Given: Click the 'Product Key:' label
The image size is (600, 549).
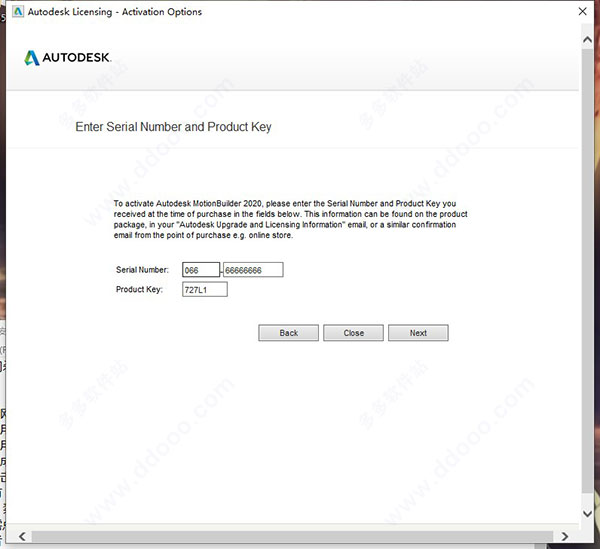Looking at the screenshot, I should 139,290.
